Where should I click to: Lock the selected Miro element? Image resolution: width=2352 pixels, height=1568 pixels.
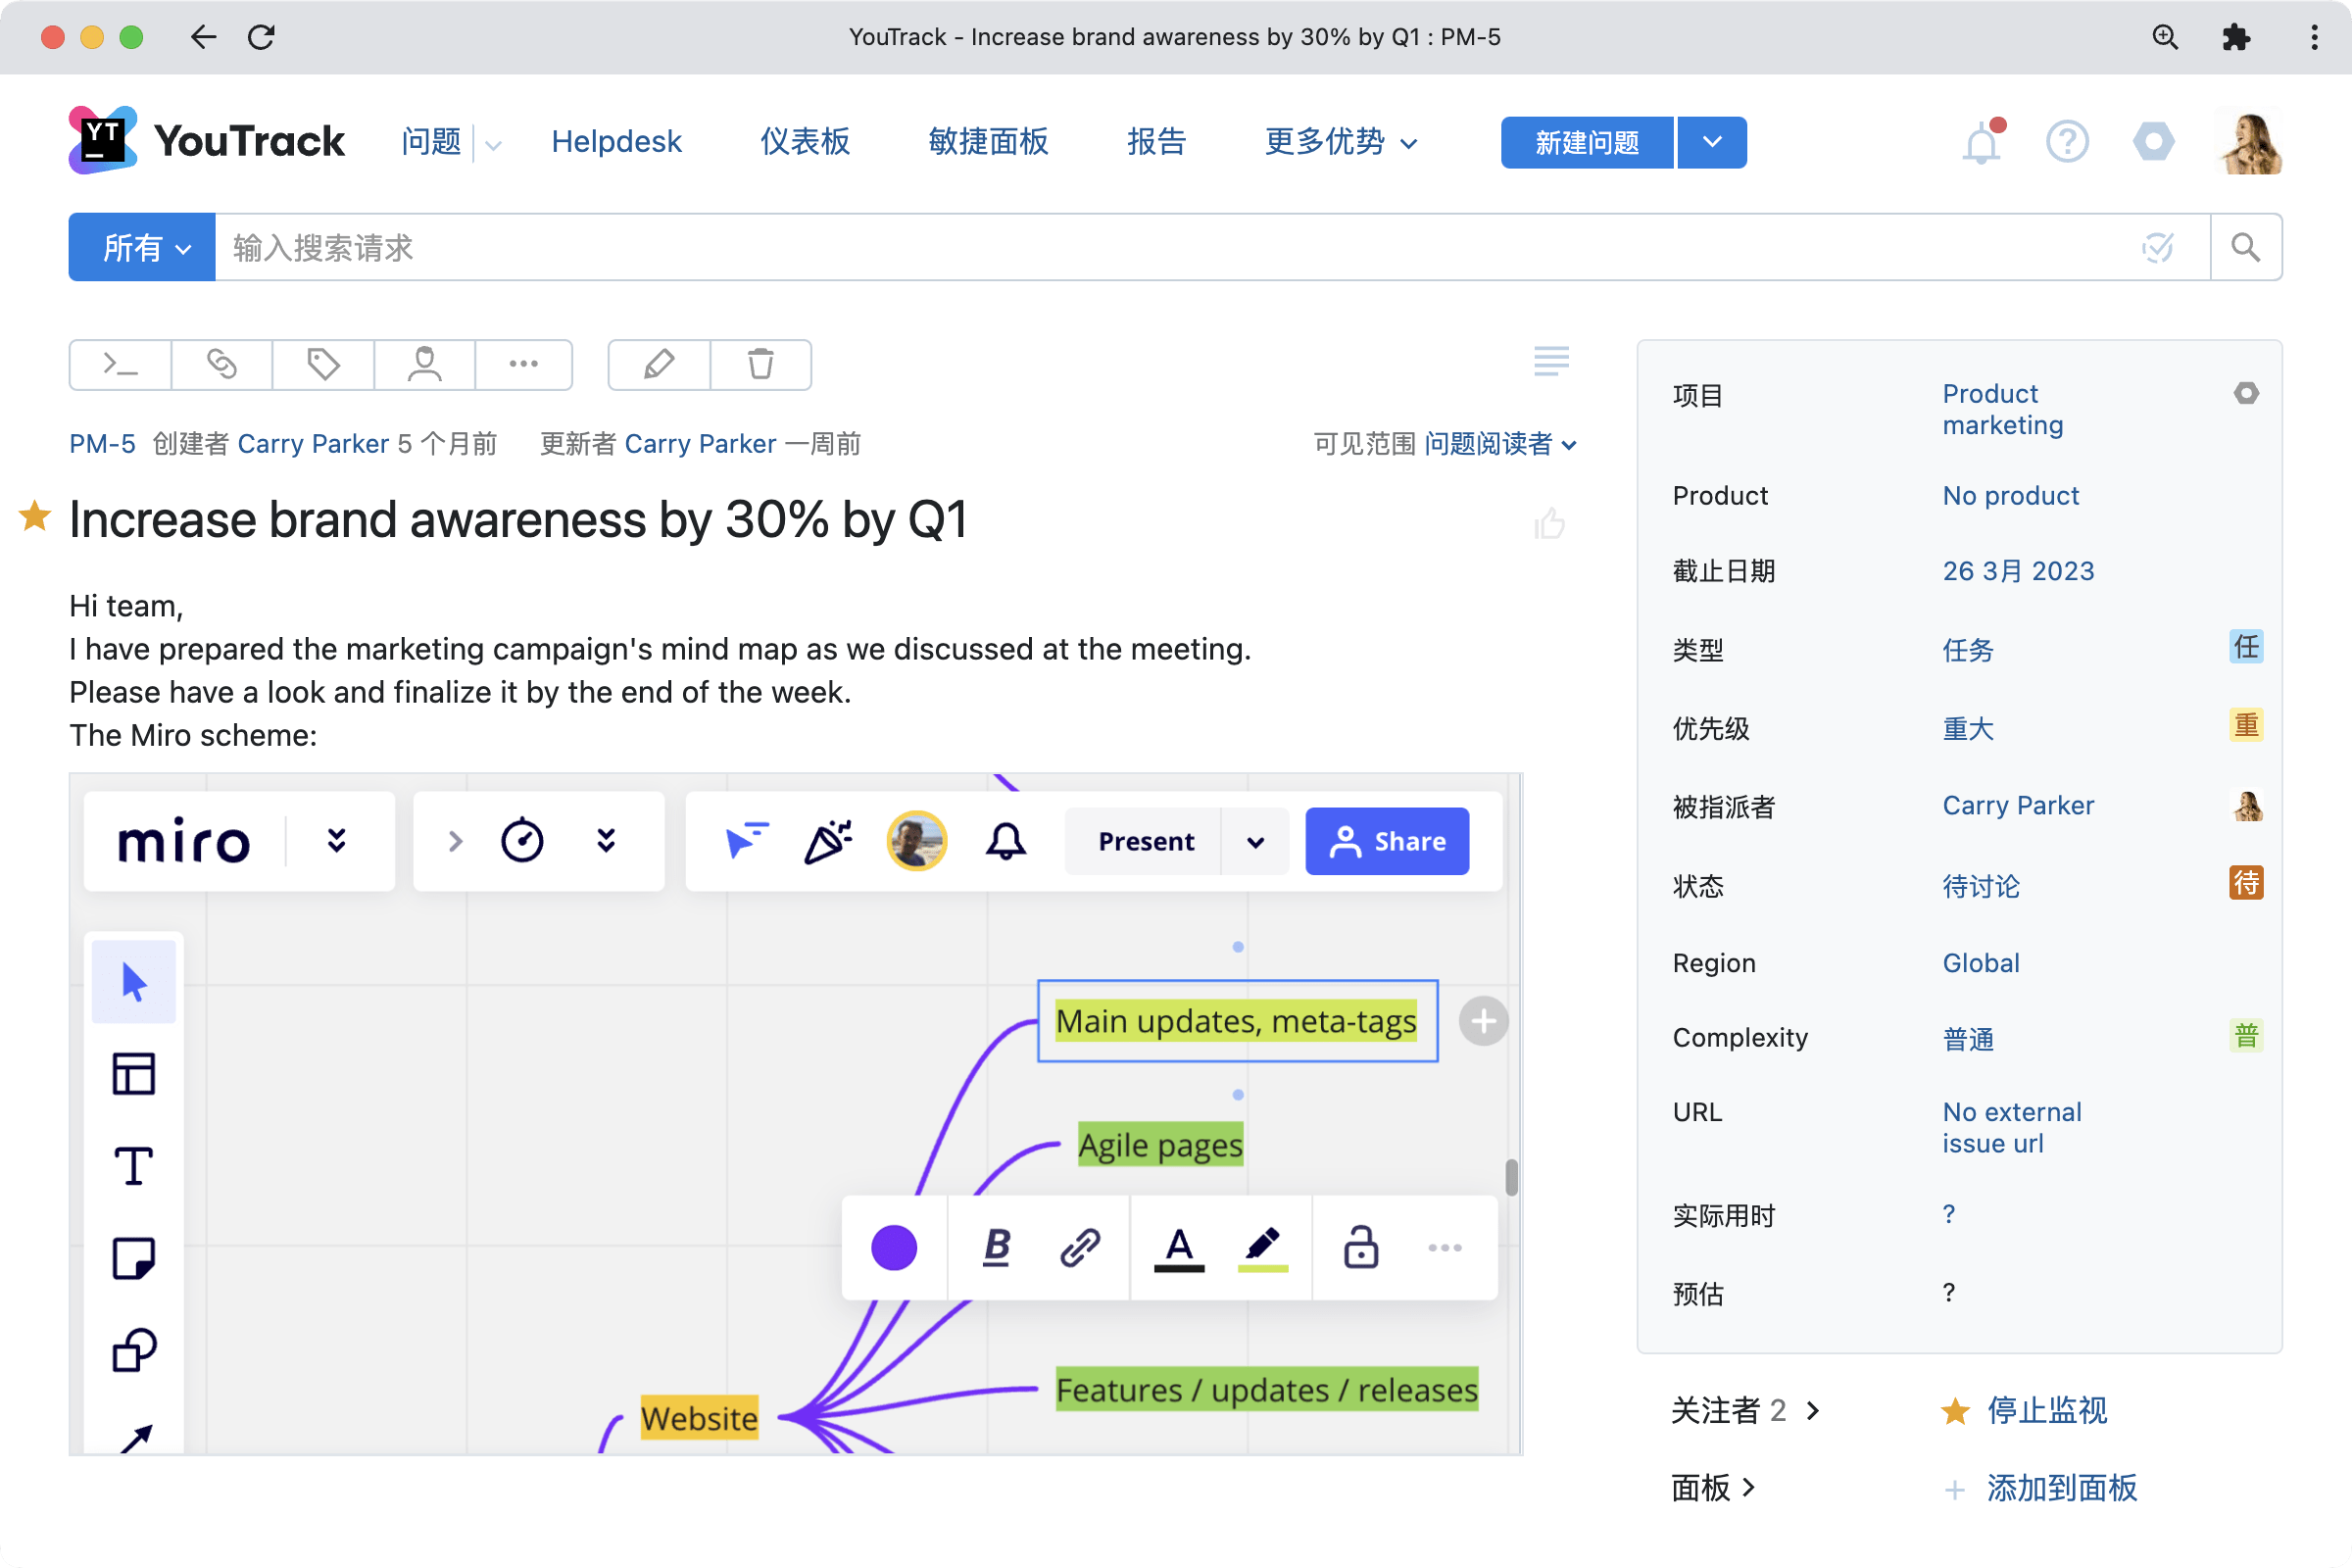1360,1248
